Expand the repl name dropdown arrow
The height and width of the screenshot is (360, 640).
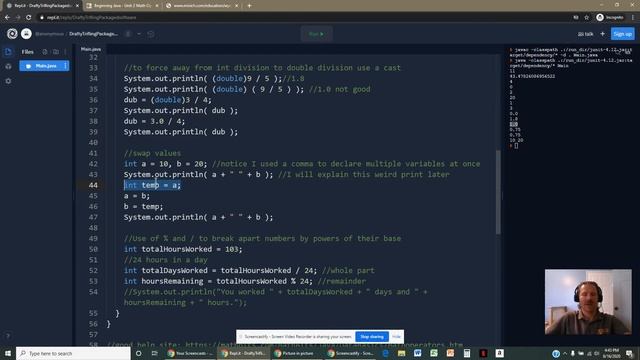point(139,34)
